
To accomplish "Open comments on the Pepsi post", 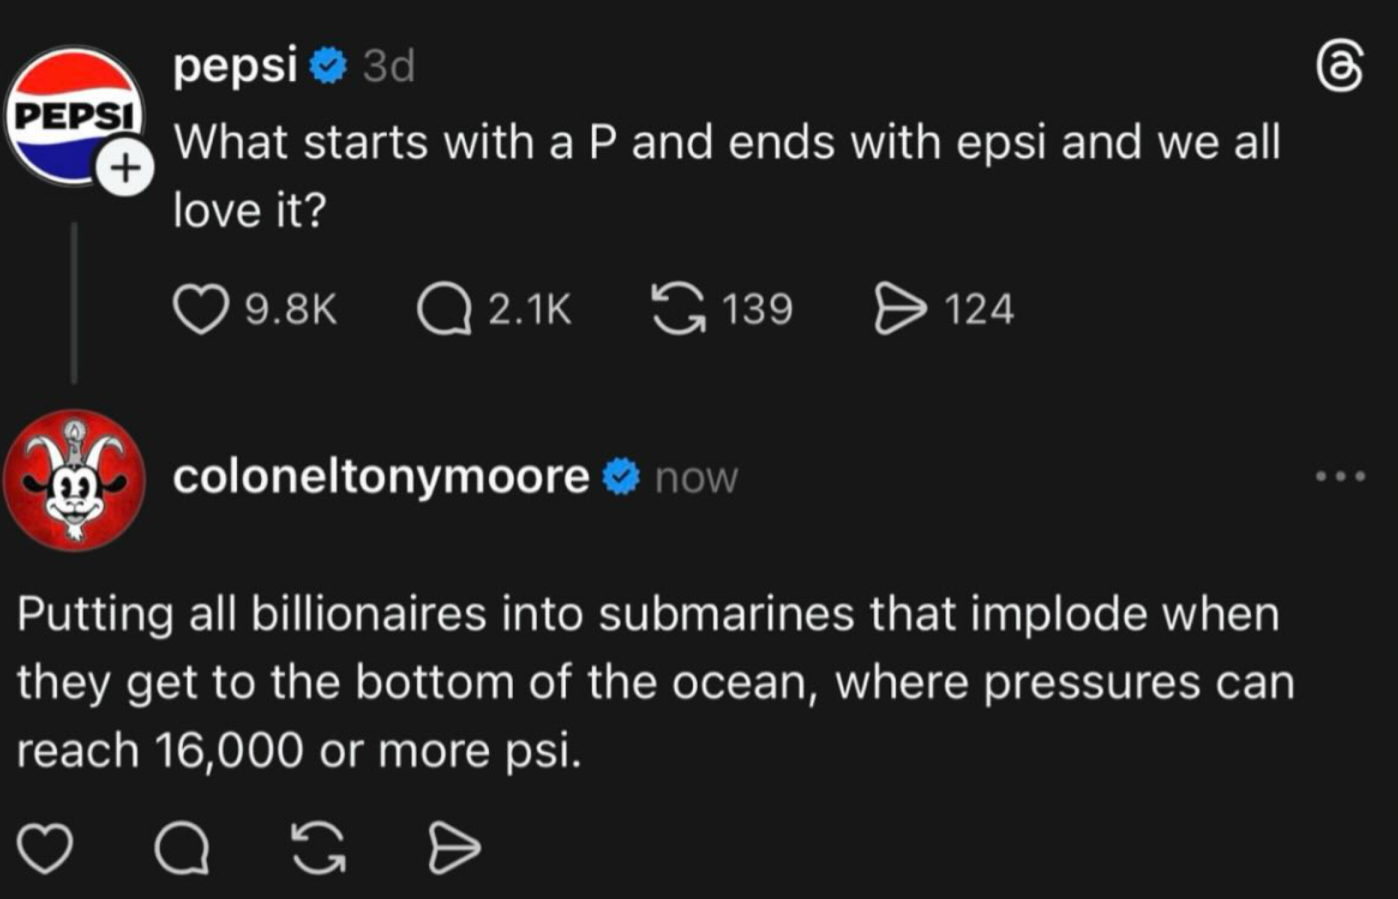I will click(444, 309).
